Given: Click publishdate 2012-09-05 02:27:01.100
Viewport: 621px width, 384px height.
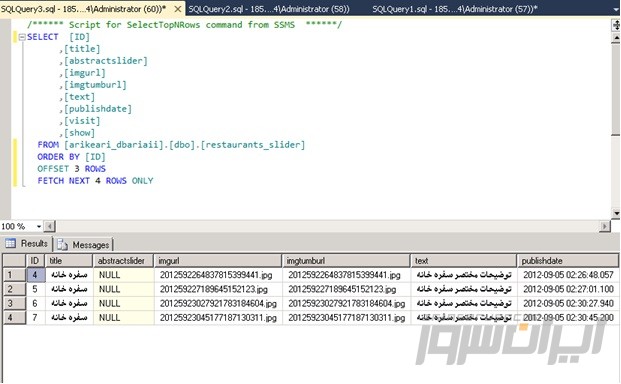Looking at the screenshot, I should coord(568,289).
